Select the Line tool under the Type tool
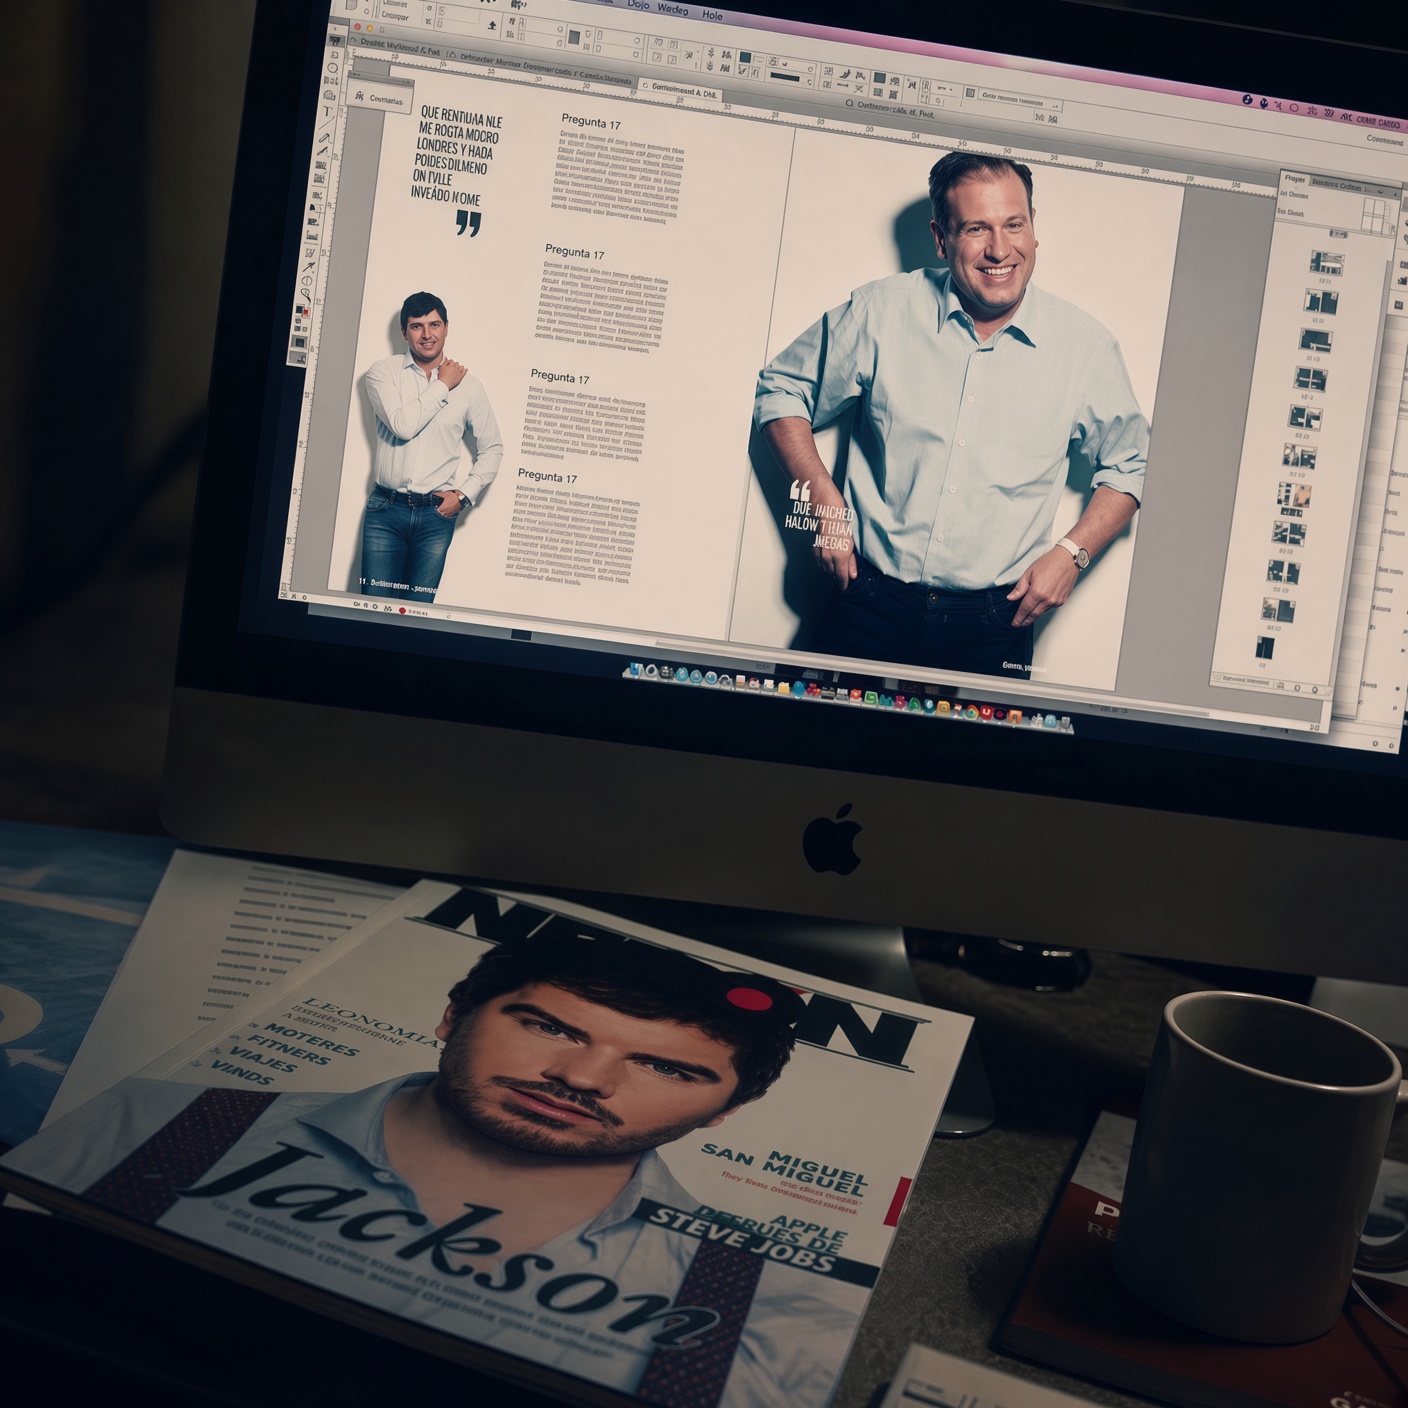Screen dimensions: 1408x1408 [x=326, y=124]
